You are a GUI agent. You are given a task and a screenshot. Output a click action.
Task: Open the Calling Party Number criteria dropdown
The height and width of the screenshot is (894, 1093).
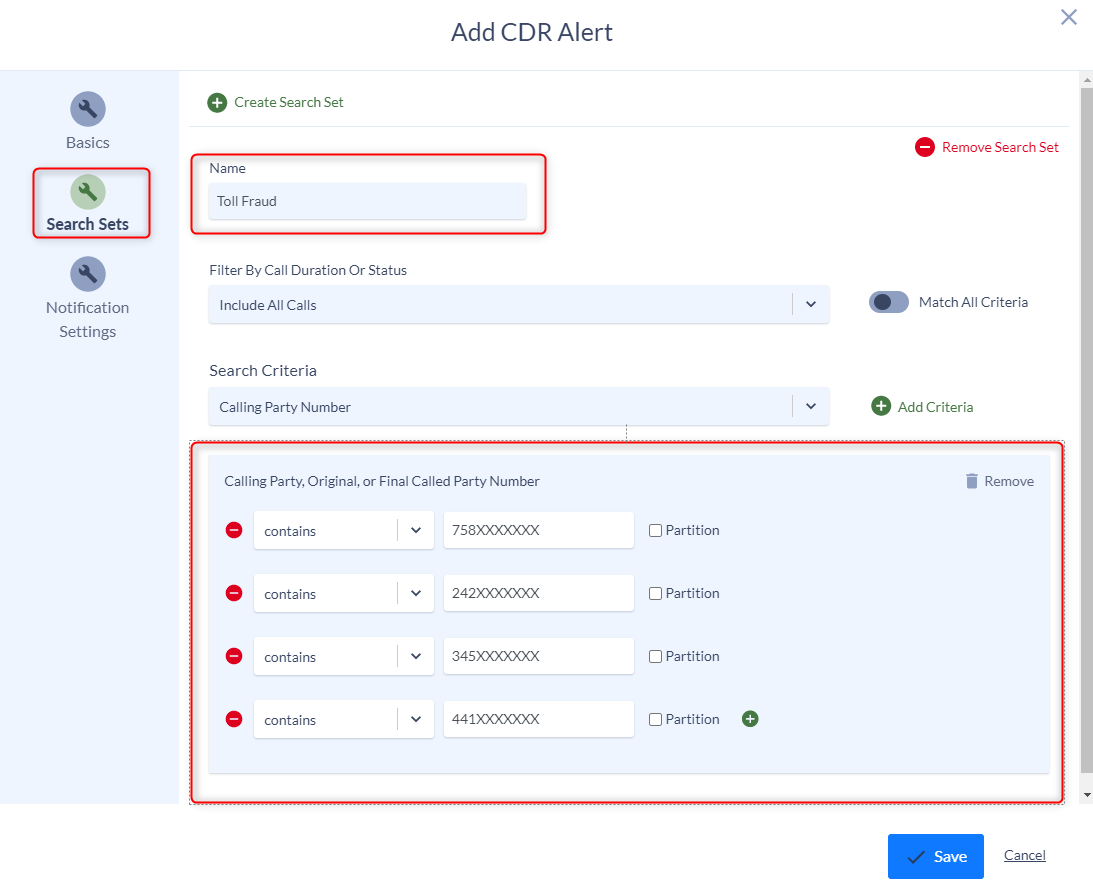[x=519, y=406]
